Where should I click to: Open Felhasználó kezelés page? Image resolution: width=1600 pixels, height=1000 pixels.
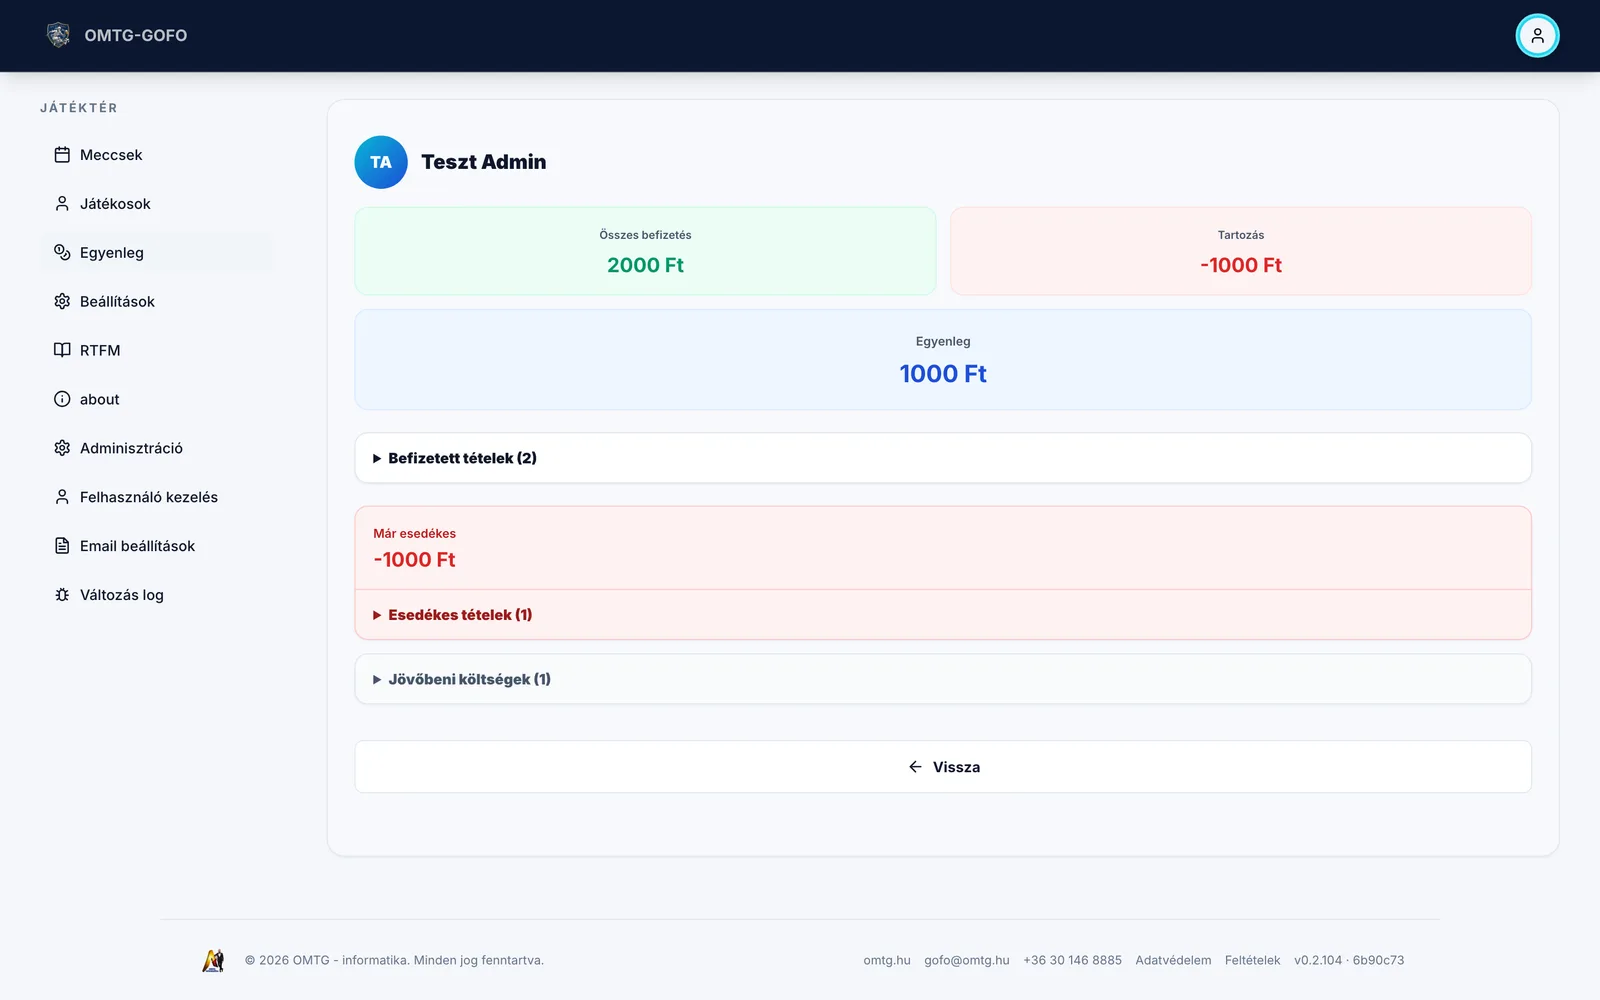(x=157, y=497)
